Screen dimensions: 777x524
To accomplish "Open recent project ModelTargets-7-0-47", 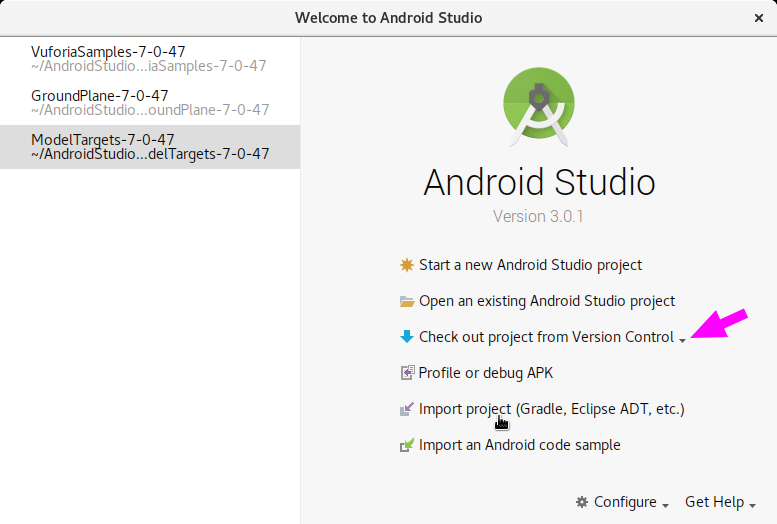I will click(150, 147).
